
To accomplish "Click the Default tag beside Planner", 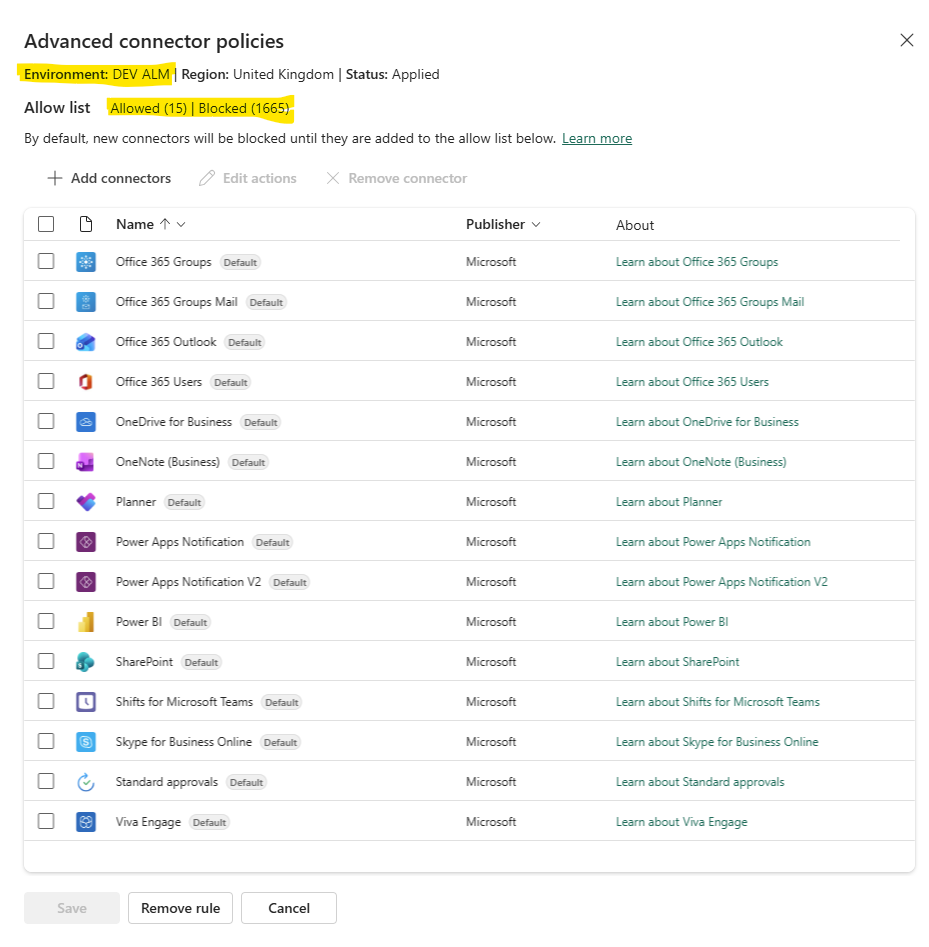I will click(184, 502).
